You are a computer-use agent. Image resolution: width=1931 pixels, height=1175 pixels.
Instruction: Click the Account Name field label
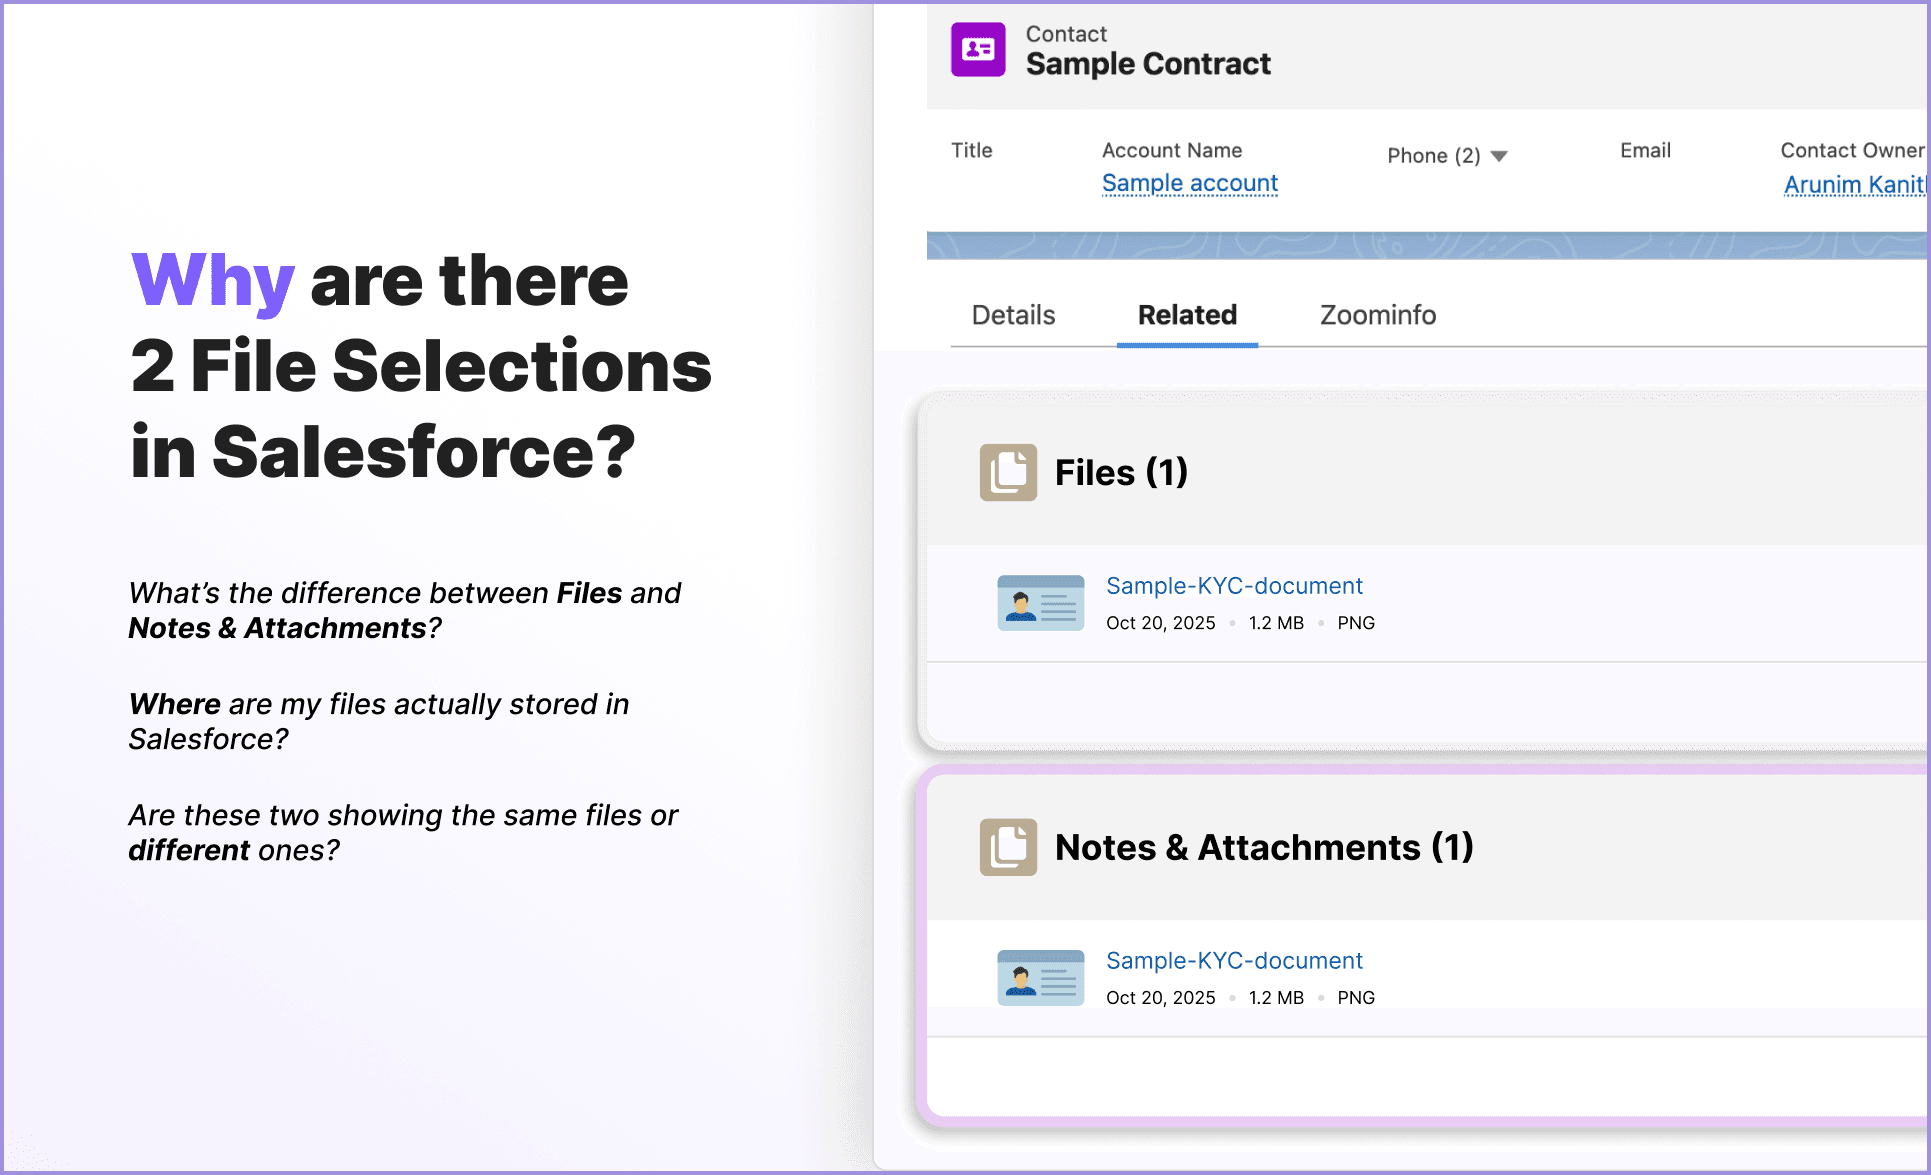[1172, 150]
